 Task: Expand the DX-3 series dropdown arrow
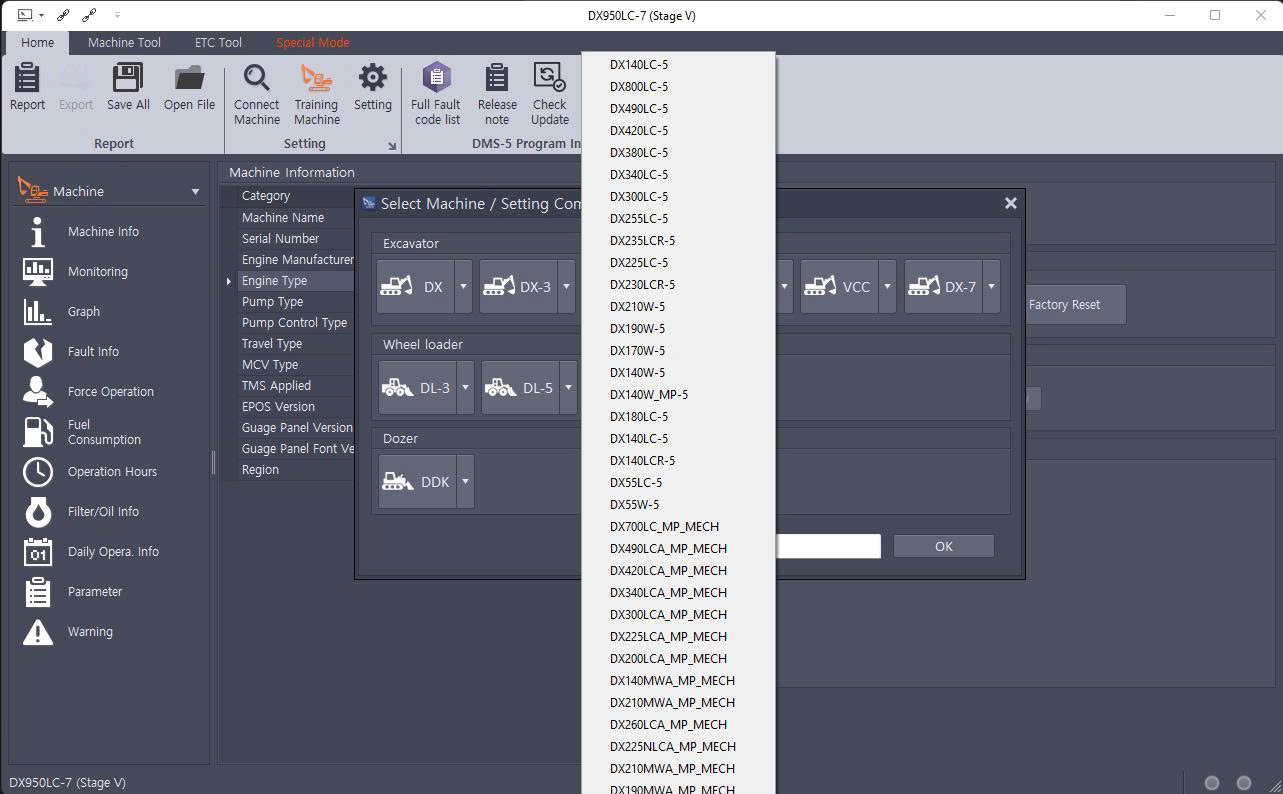point(566,287)
